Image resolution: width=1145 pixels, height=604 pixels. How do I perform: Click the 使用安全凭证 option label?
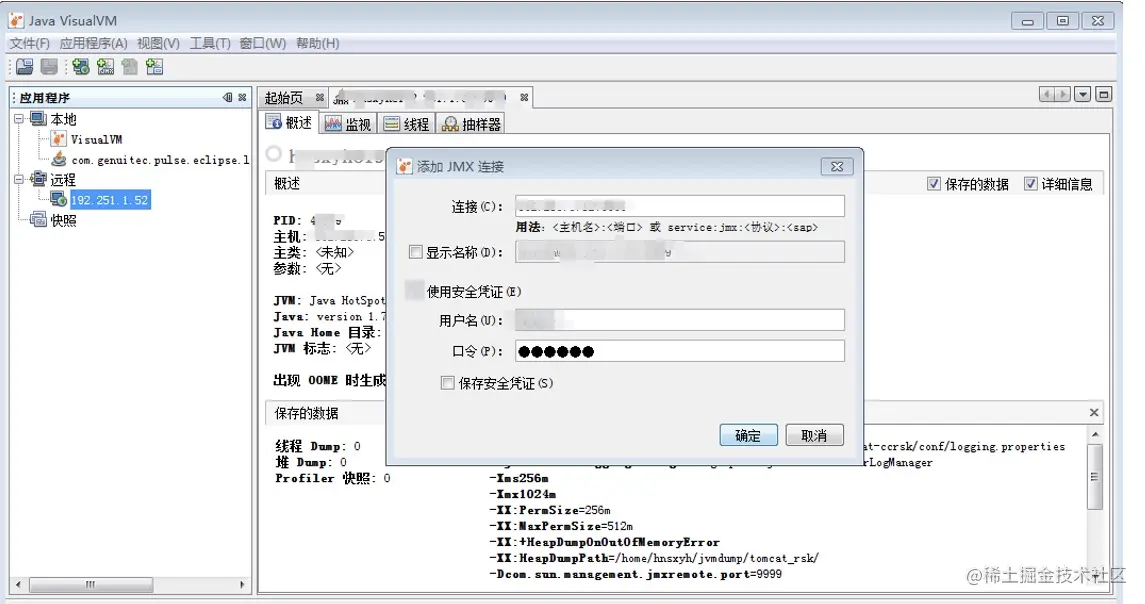point(474,292)
